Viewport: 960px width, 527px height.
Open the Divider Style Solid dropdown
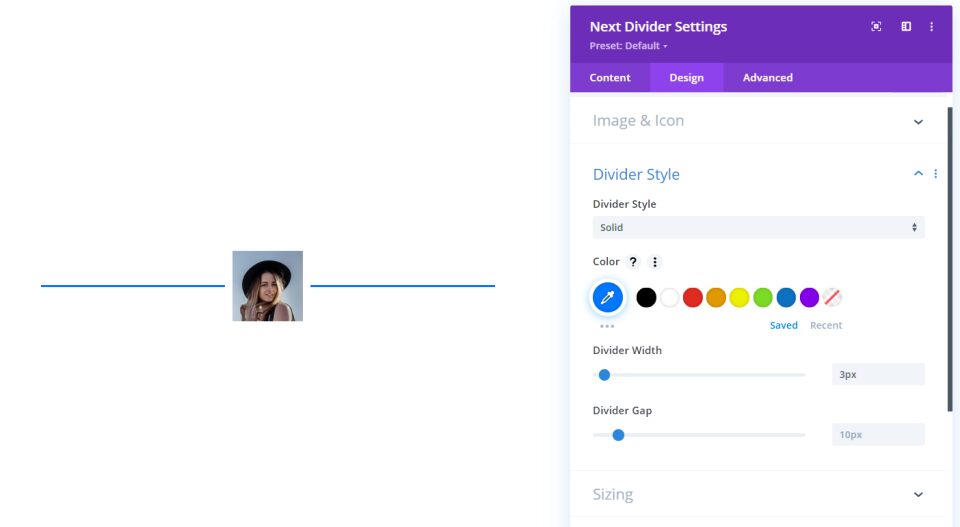[x=758, y=227]
